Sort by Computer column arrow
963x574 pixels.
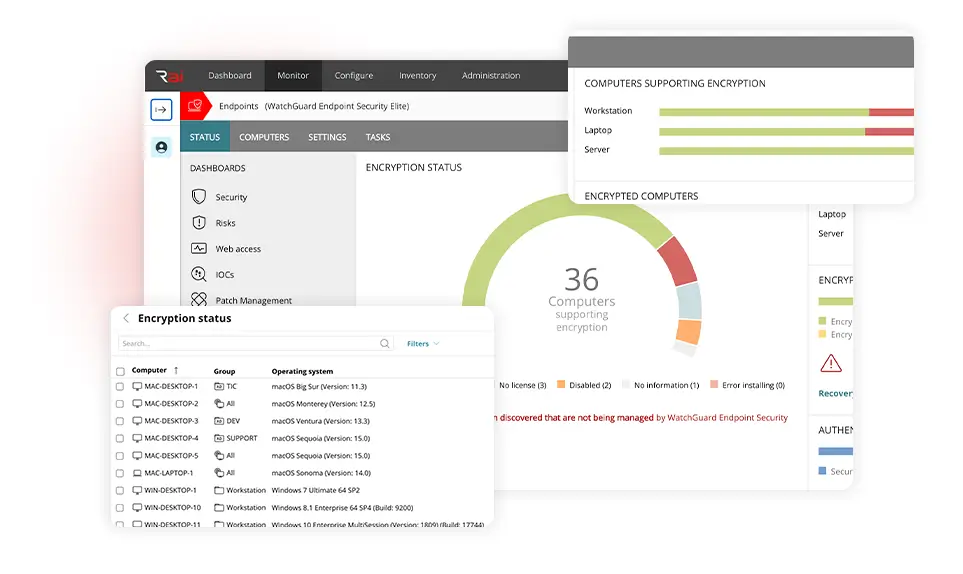coord(176,370)
